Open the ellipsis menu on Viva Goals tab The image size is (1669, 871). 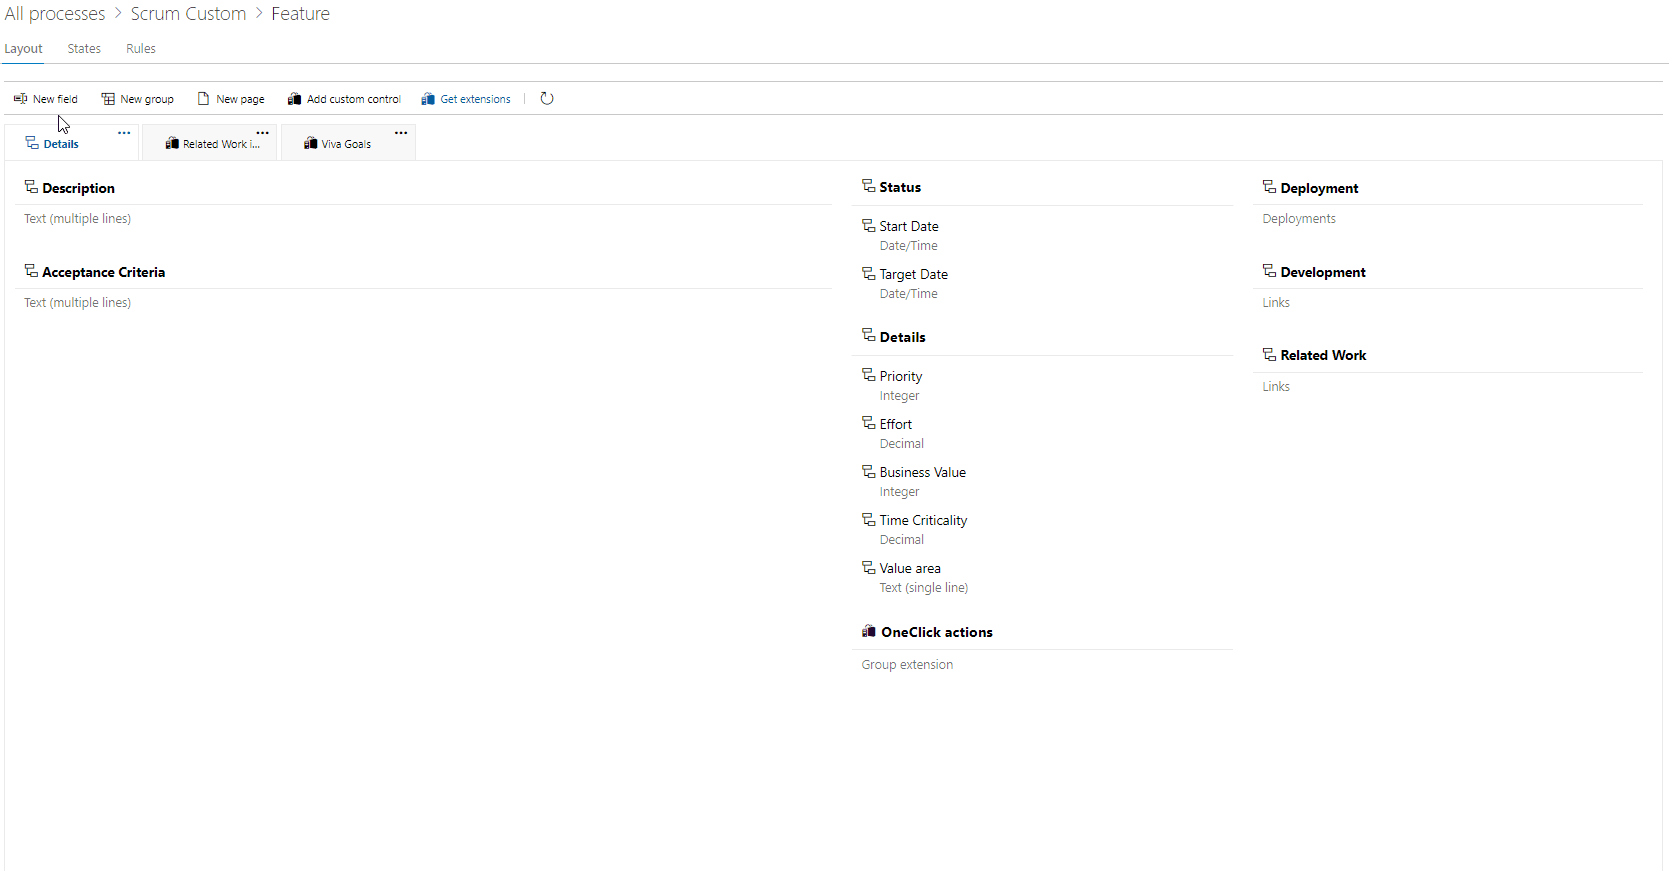pyautogui.click(x=401, y=133)
